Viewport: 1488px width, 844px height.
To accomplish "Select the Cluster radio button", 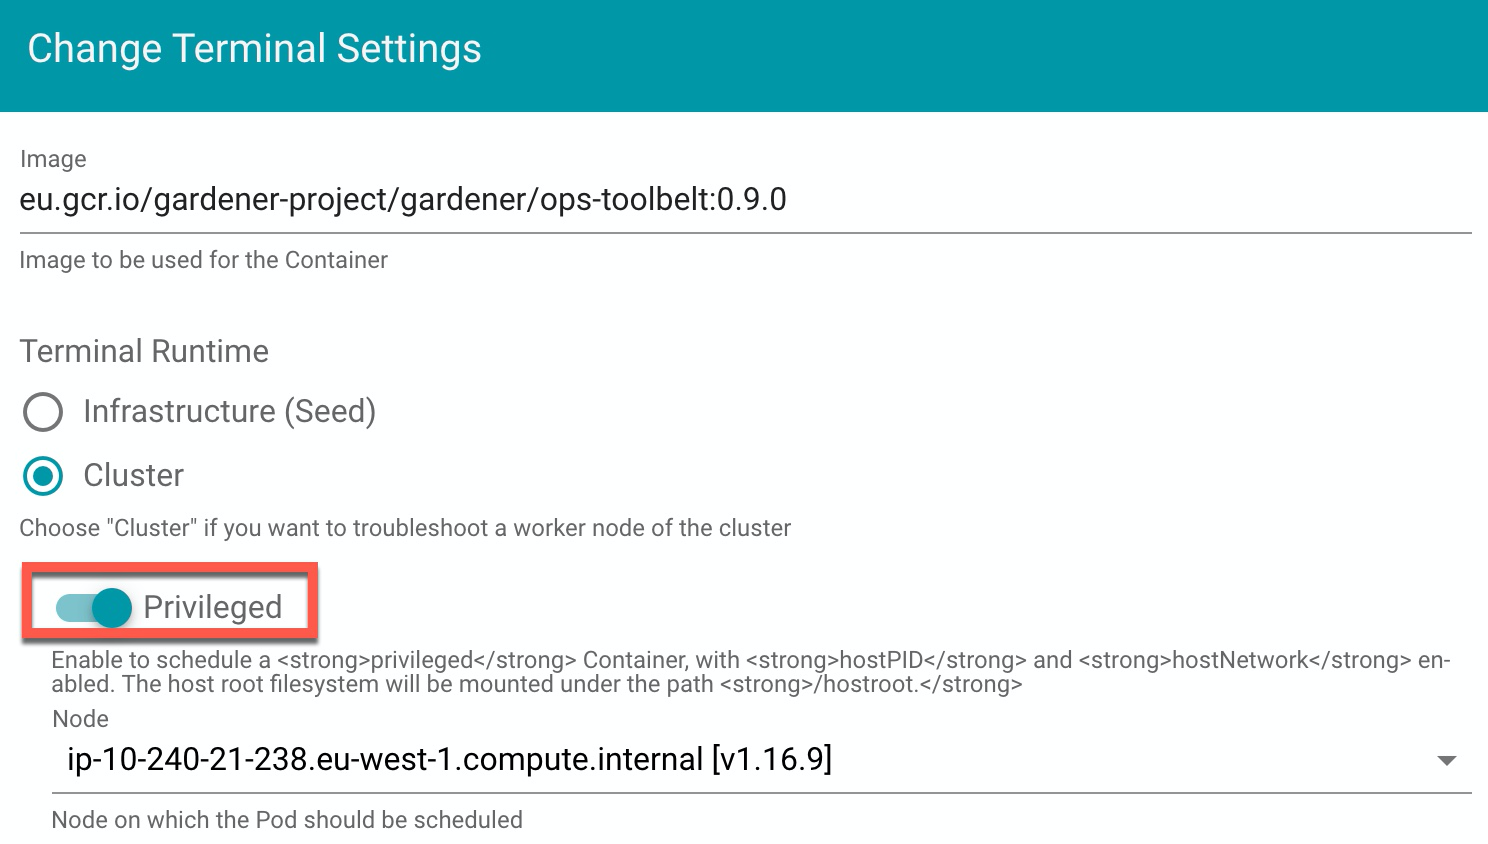I will tap(43, 476).
